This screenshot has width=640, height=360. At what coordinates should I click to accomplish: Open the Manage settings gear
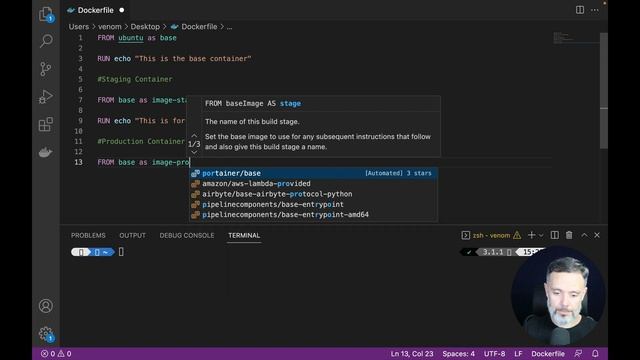[46, 334]
